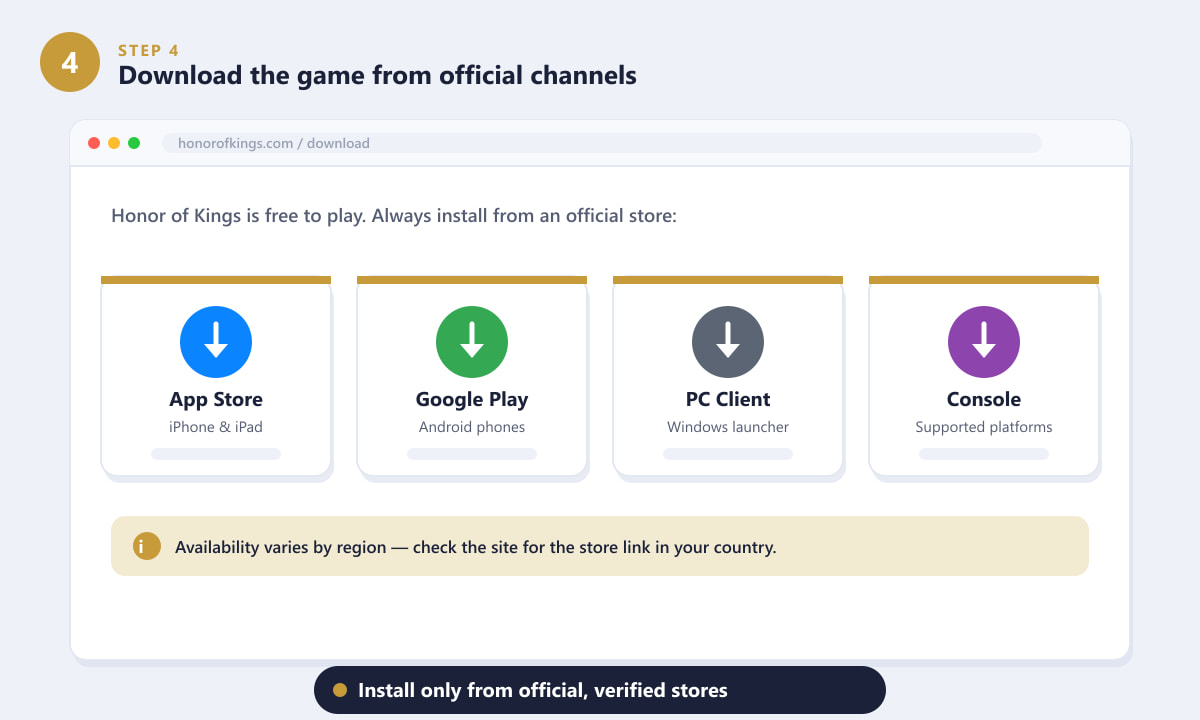This screenshot has height=720, width=1200.
Task: Click the placeholder bar under App Store
Action: click(x=216, y=454)
